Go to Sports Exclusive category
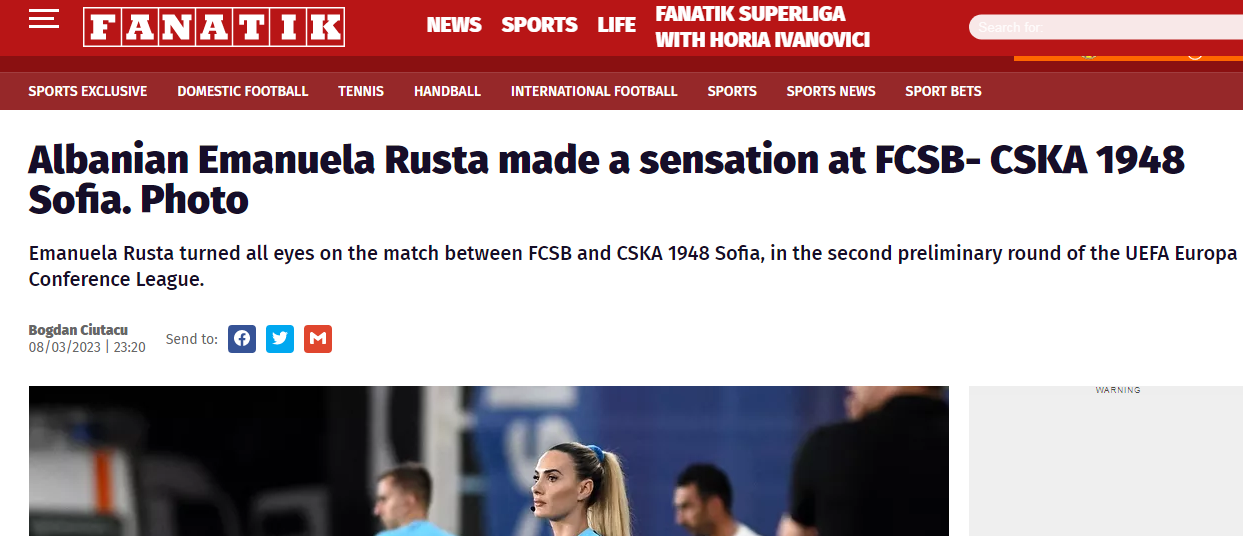Image resolution: width=1243 pixels, height=536 pixels. 88,91
